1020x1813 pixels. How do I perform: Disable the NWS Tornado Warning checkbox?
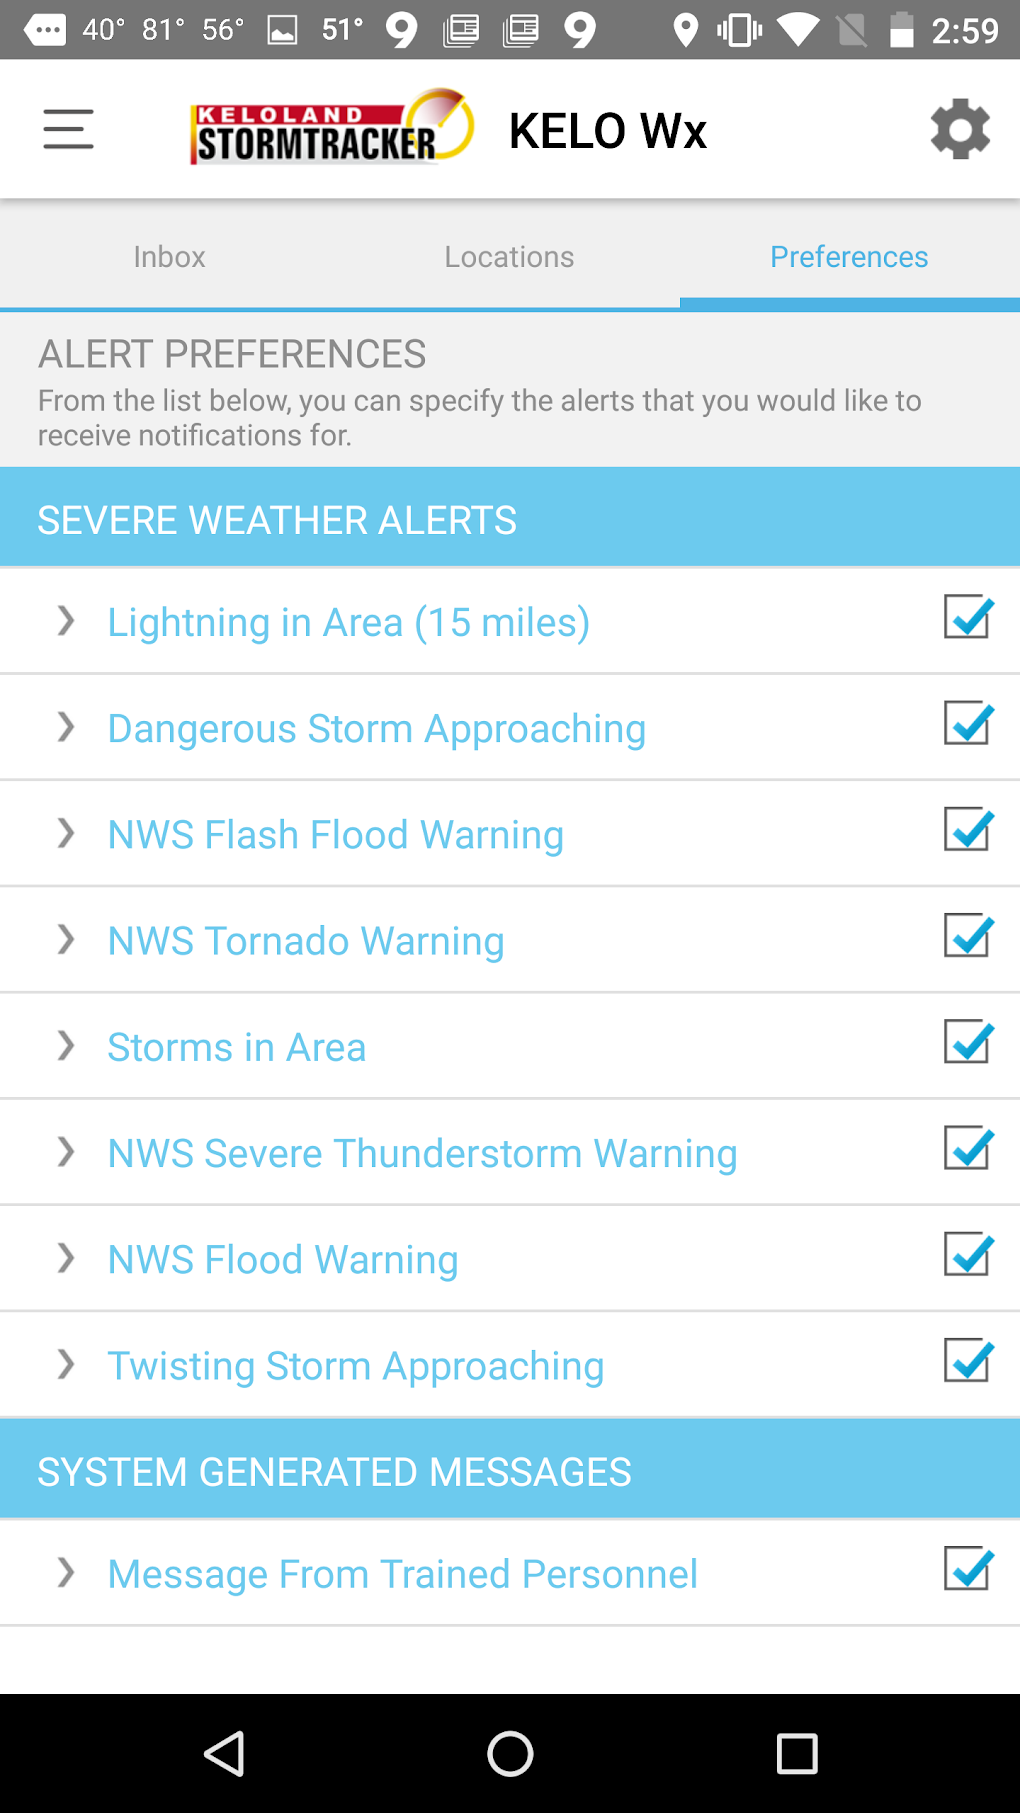(x=967, y=936)
